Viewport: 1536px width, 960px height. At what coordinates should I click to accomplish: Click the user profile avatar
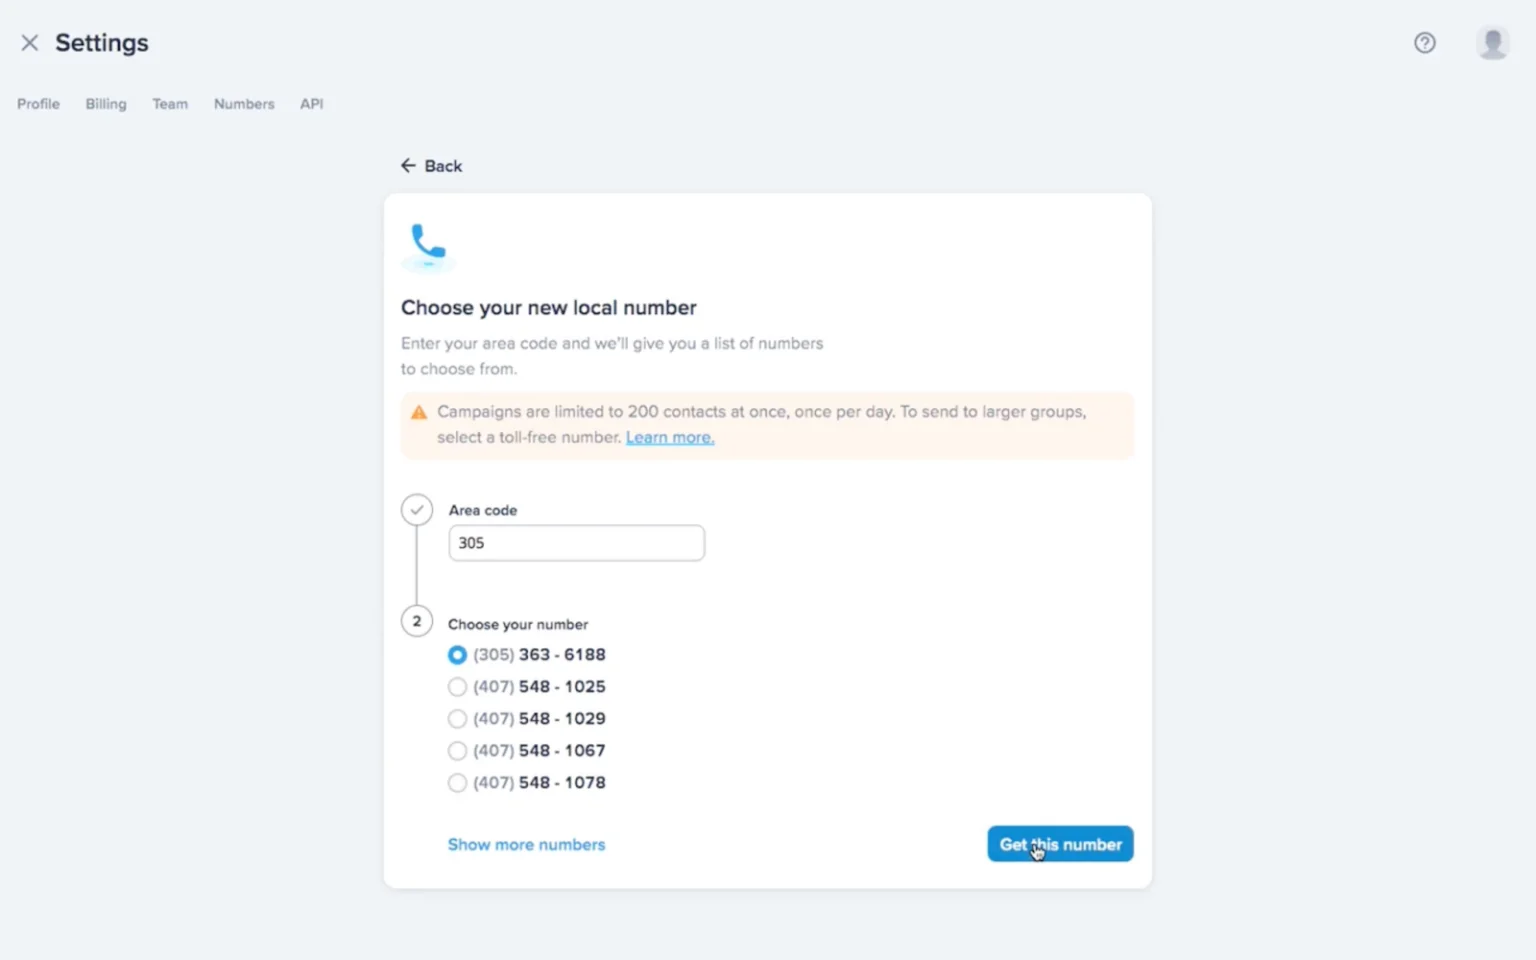(x=1492, y=43)
